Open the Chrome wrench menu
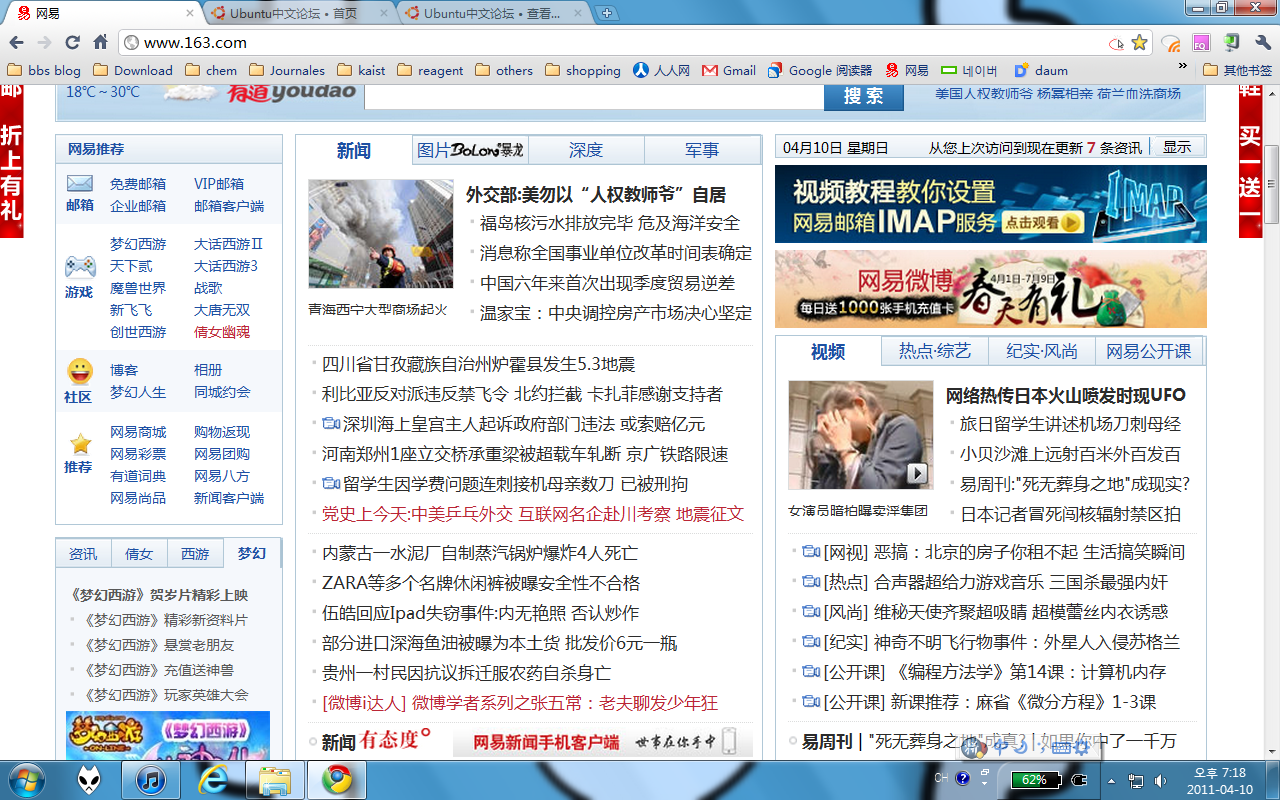 [1262, 43]
